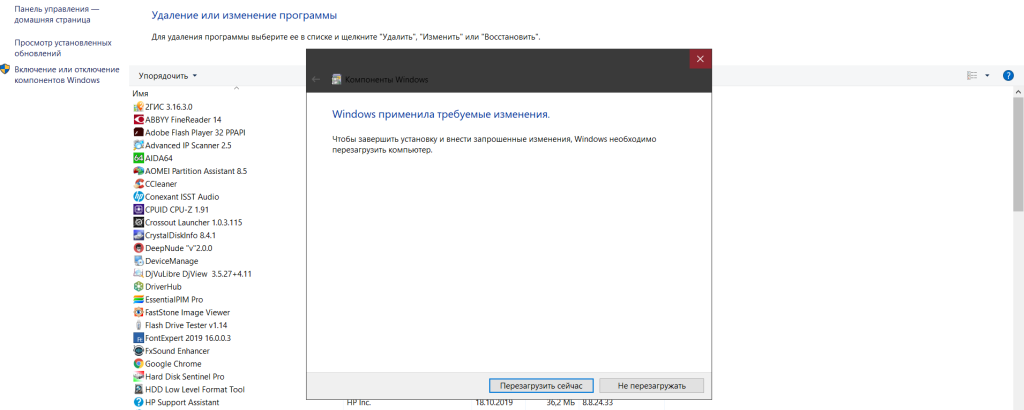Viewport: 1024px width, 410px height.
Task: Click the shield icon beside Windows components link
Action: pyautogui.click(x=5, y=69)
